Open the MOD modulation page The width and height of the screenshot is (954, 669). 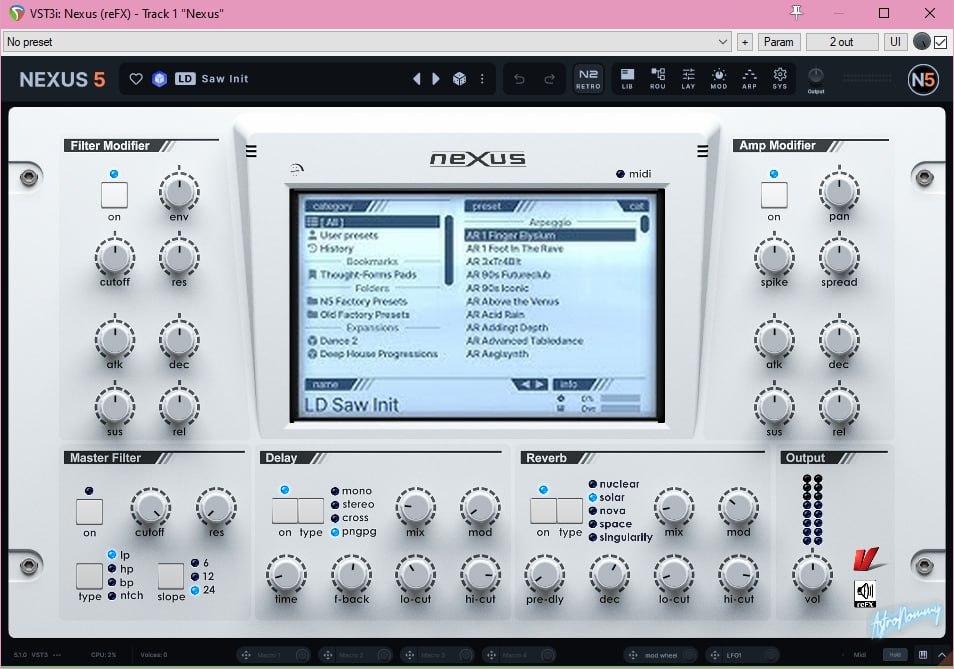tap(719, 79)
